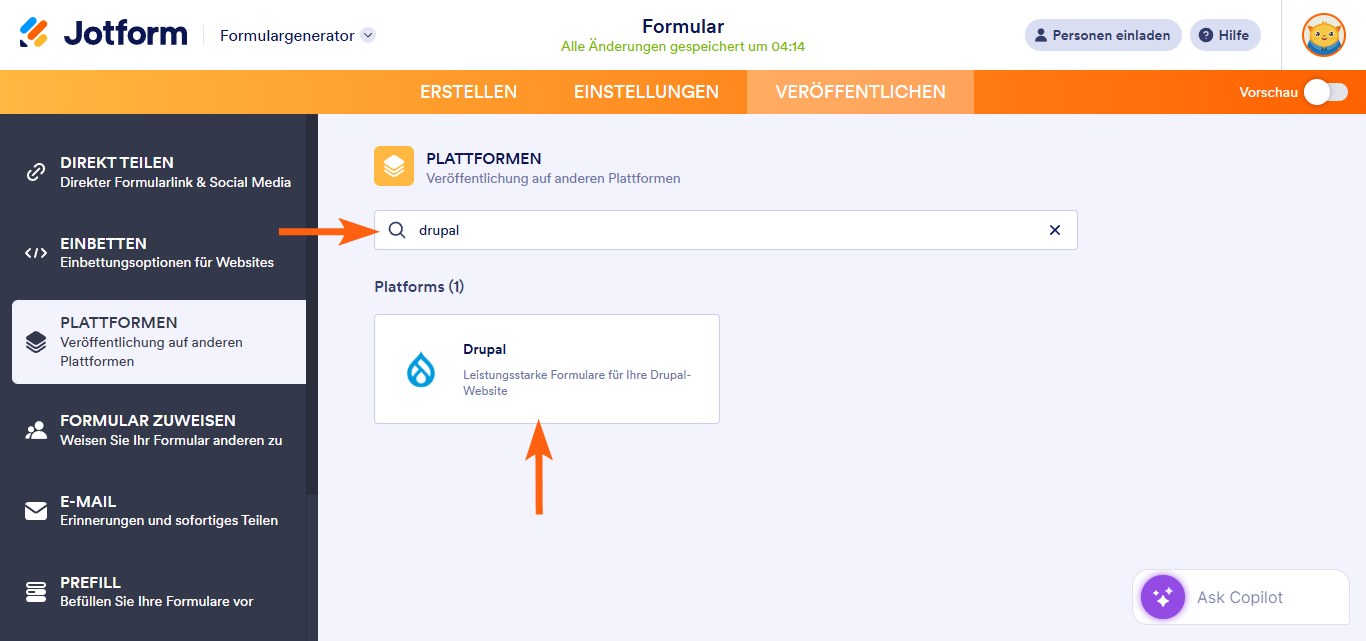The width and height of the screenshot is (1366, 641).
Task: Open the Formulargenerator dropdown
Action: (295, 34)
